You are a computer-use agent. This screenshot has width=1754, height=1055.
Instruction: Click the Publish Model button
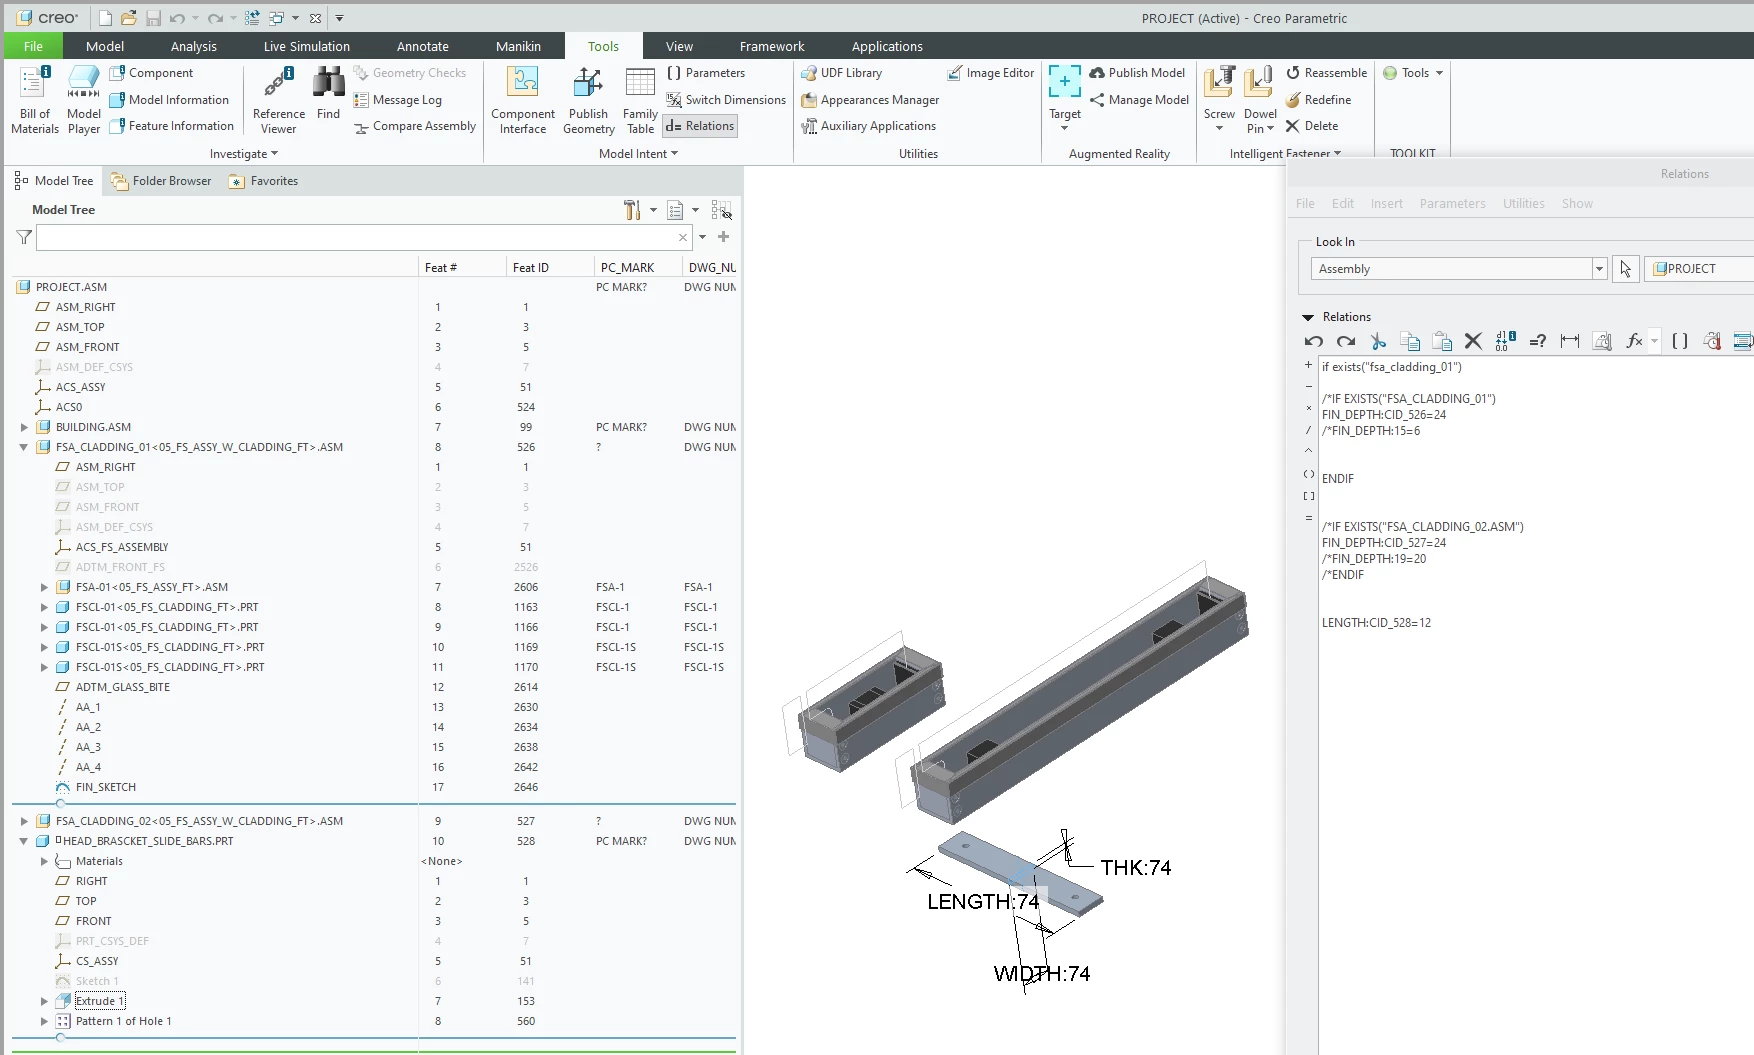[x=1137, y=73]
